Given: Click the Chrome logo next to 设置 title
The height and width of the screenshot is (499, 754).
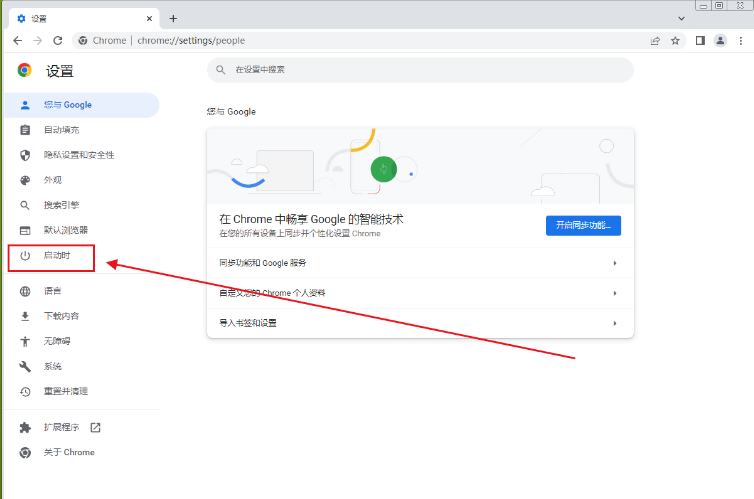Looking at the screenshot, I should (25, 70).
